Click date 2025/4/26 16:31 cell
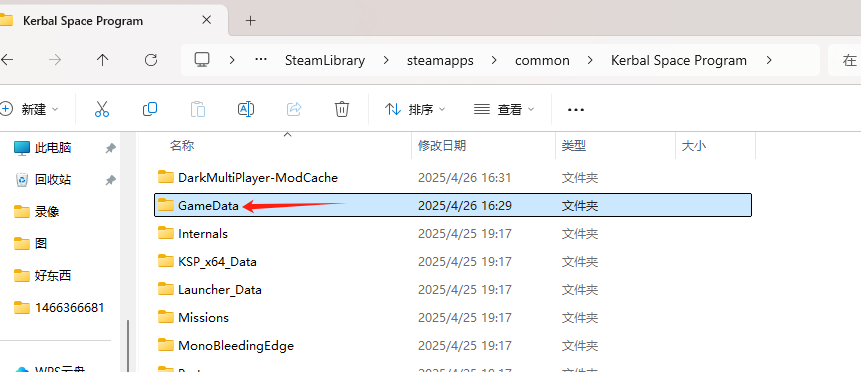 465,177
